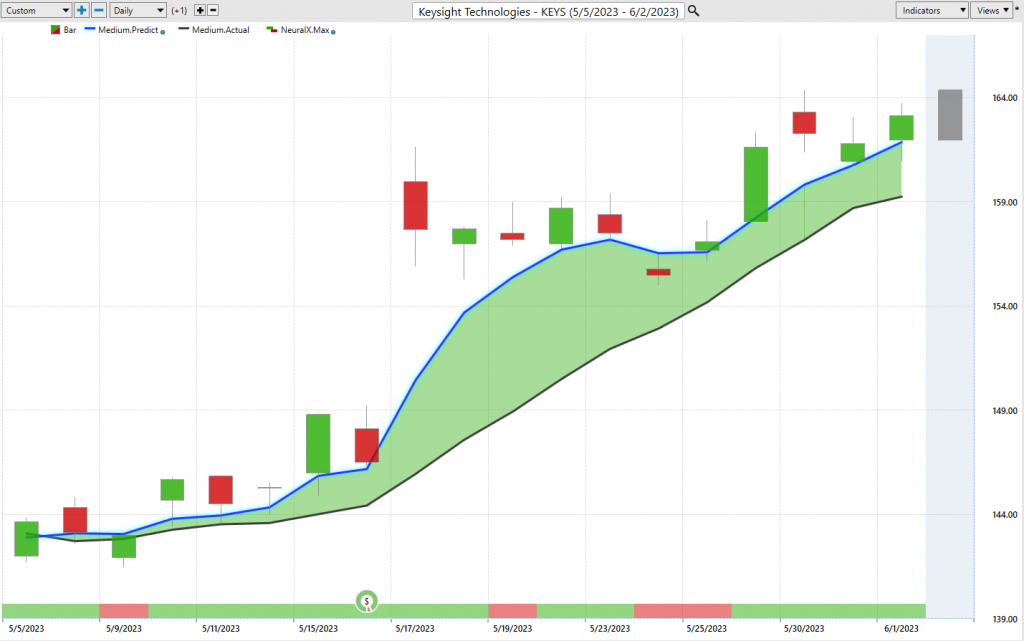This screenshot has height=641, width=1024.
Task: Click the 149.00 price axis label
Action: [1005, 411]
